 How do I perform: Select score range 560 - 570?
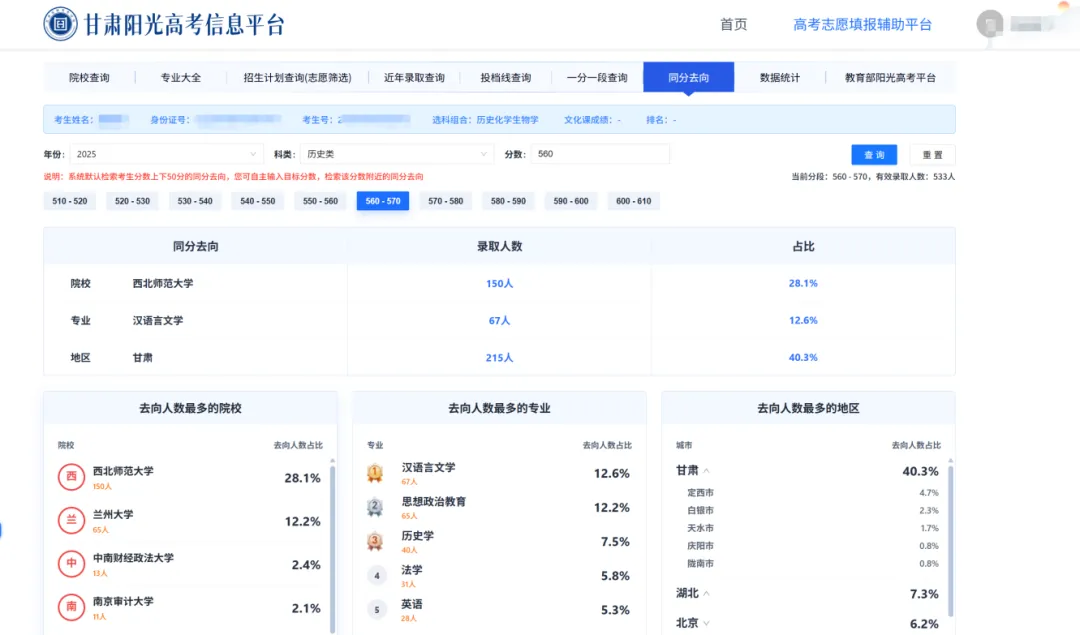[x=383, y=201]
